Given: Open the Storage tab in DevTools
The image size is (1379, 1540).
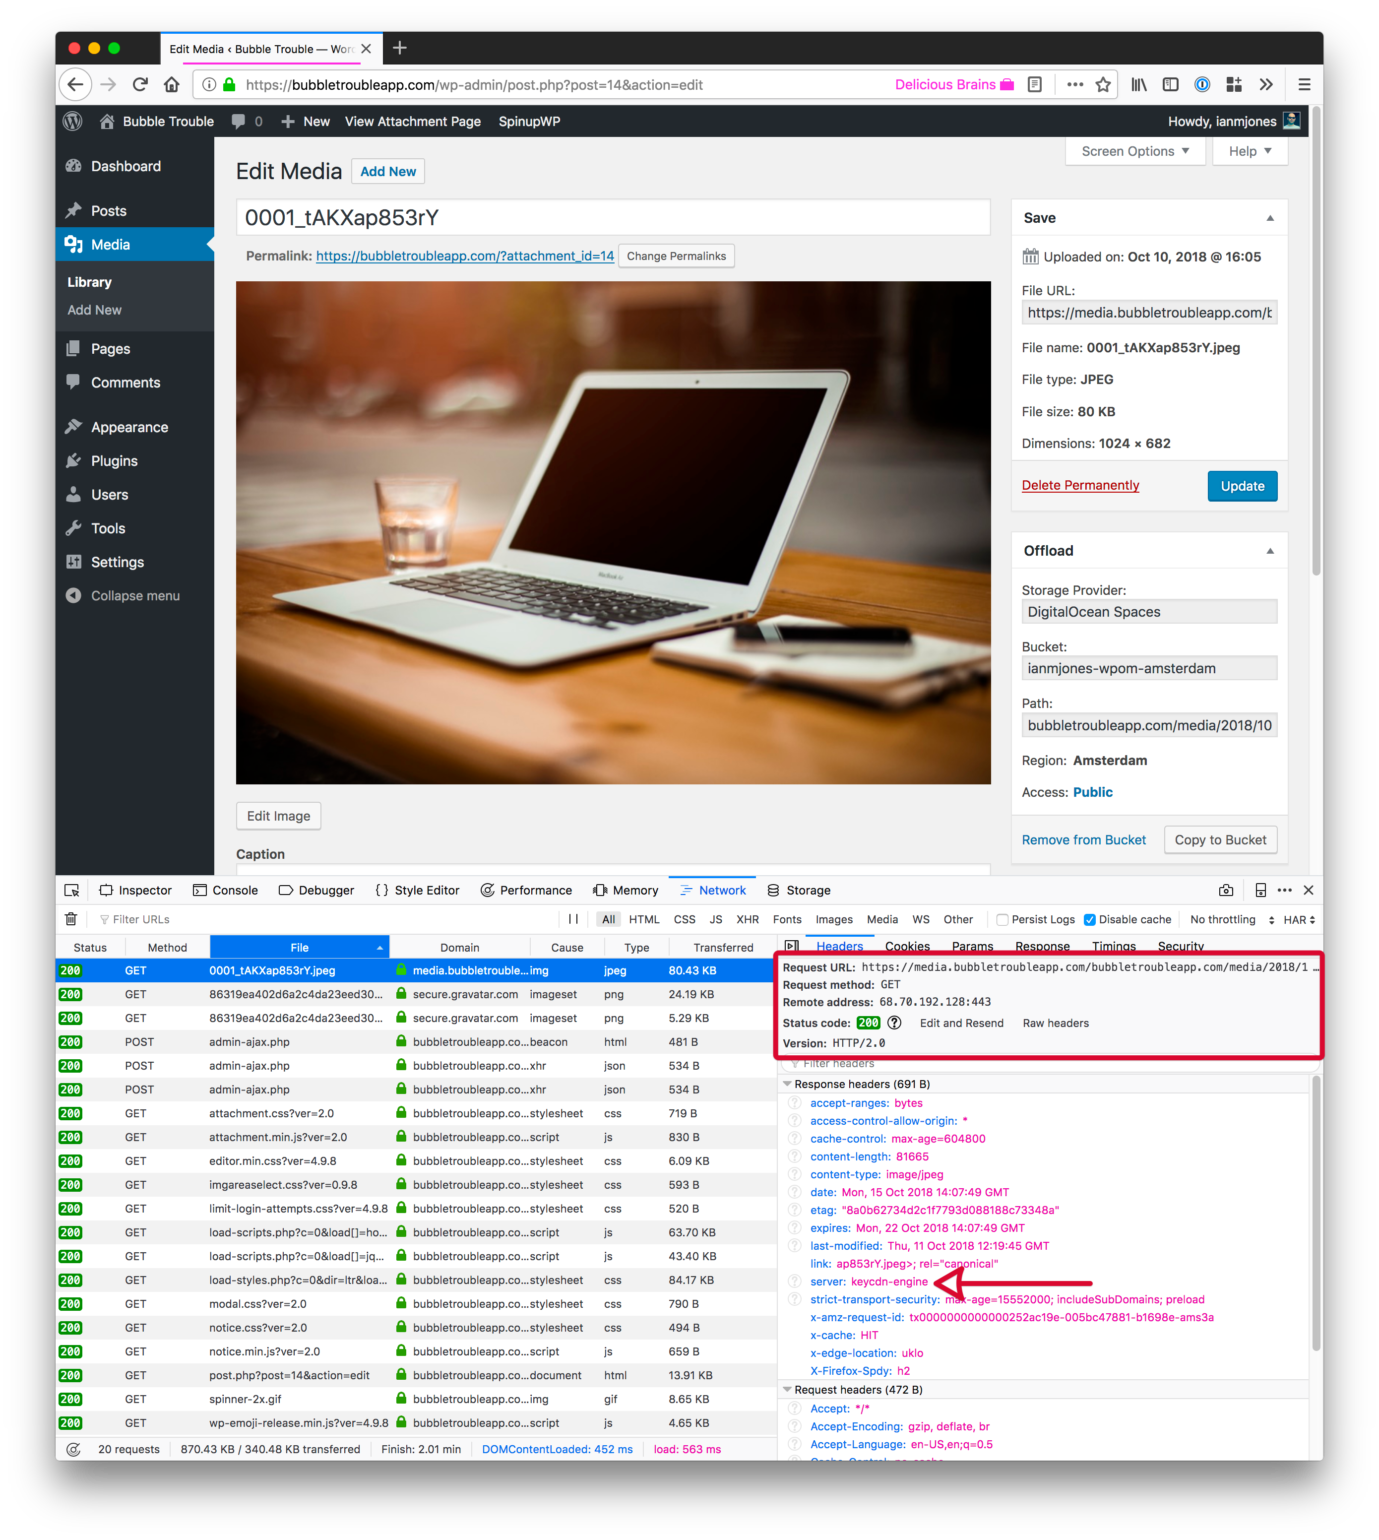Looking at the screenshot, I should coord(798,890).
